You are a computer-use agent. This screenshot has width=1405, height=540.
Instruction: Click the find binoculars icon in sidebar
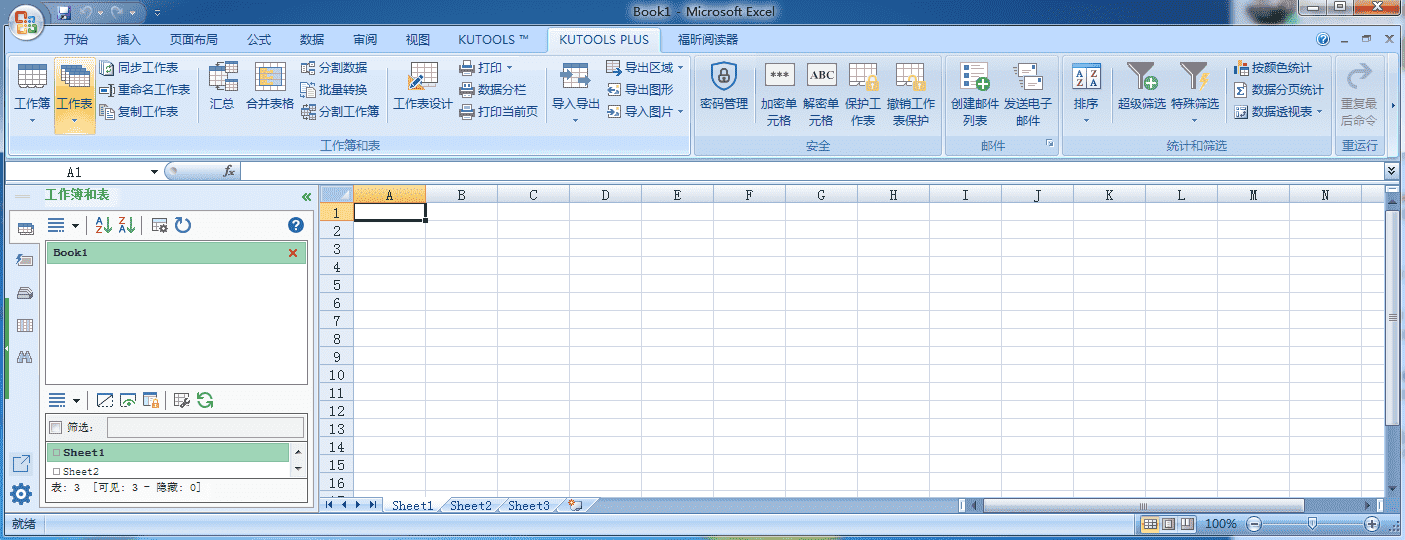[25, 357]
